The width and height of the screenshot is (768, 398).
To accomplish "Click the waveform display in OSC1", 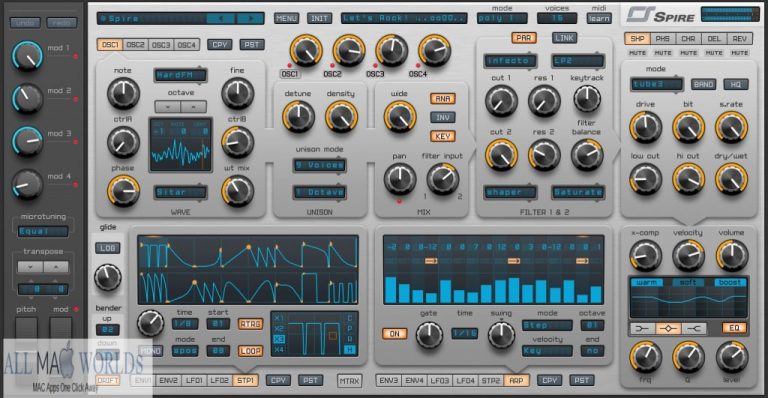I will [181, 144].
